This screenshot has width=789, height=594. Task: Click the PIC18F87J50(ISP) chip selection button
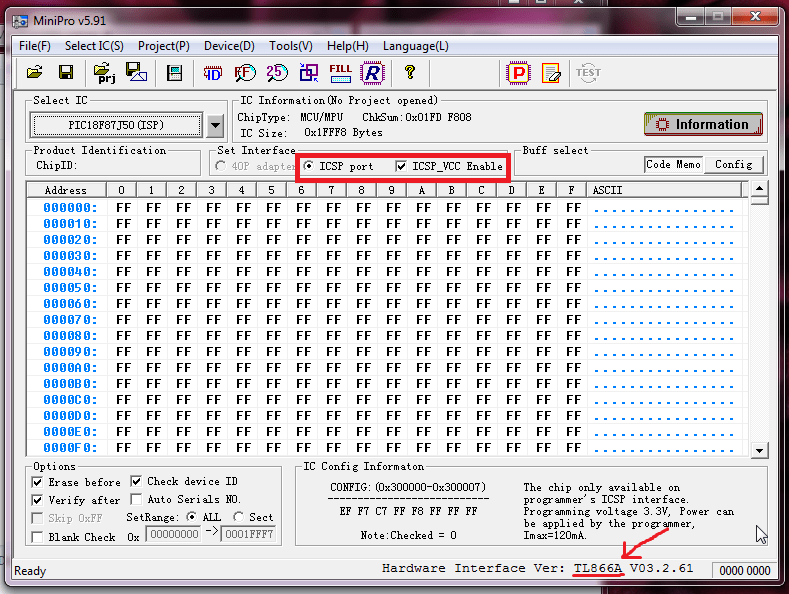pyautogui.click(x=115, y=125)
